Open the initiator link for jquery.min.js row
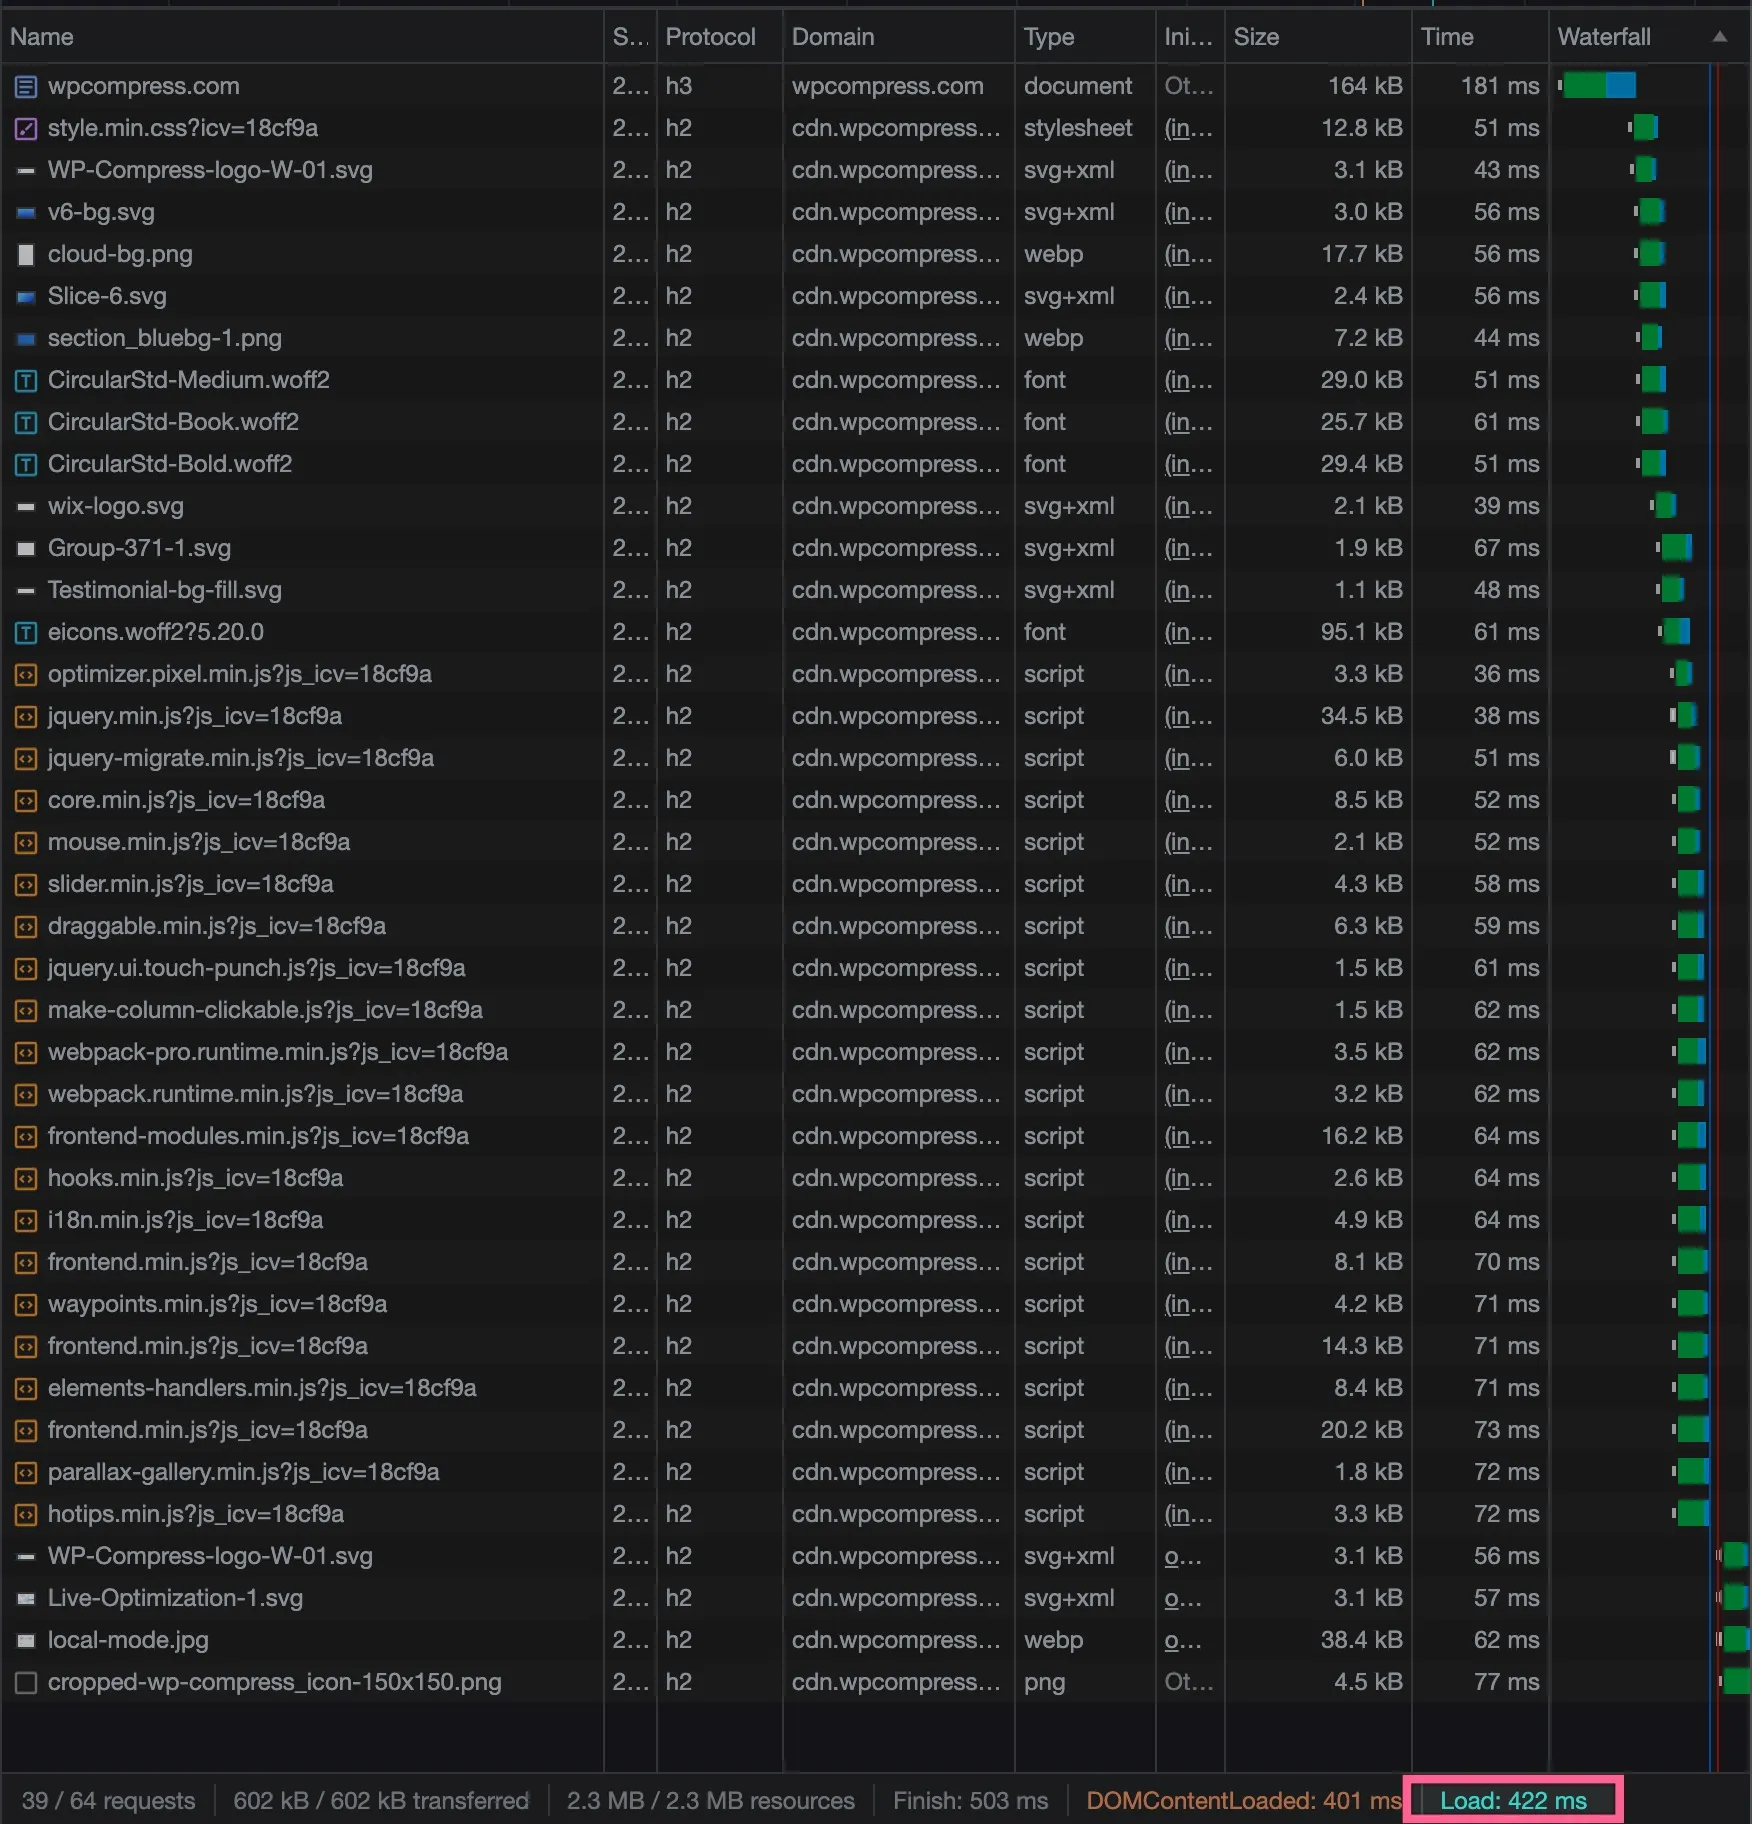This screenshot has width=1752, height=1824. coord(1188,717)
